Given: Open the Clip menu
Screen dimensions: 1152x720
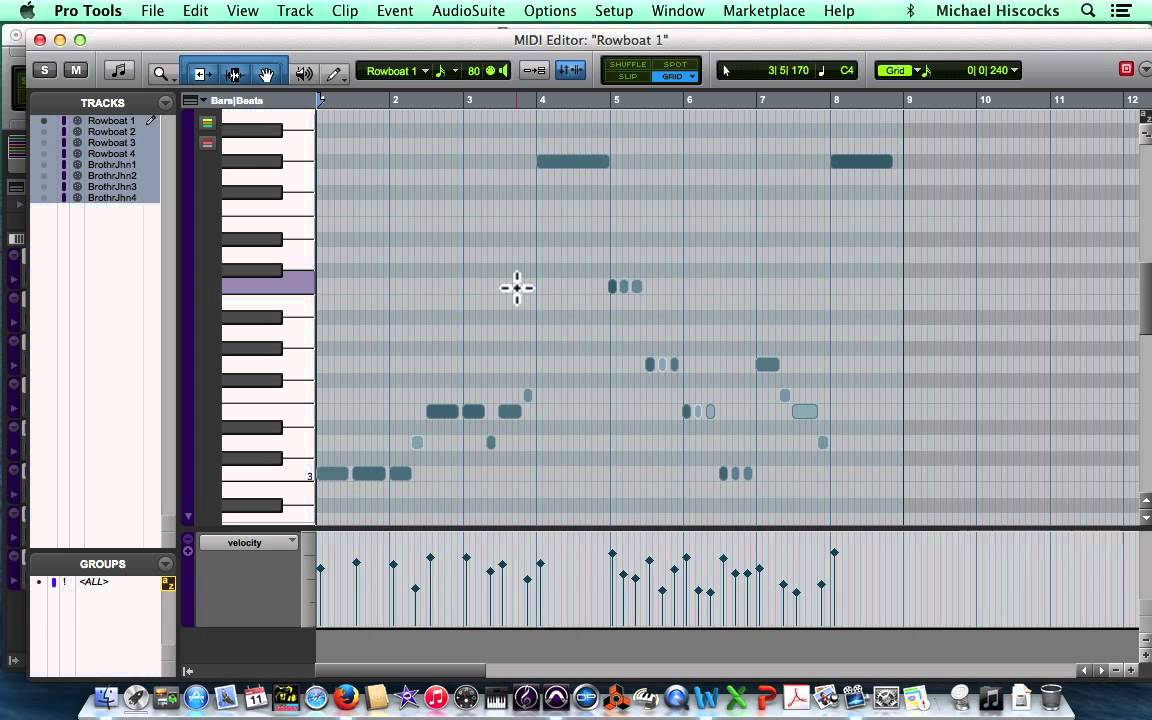Looking at the screenshot, I should 345,11.
